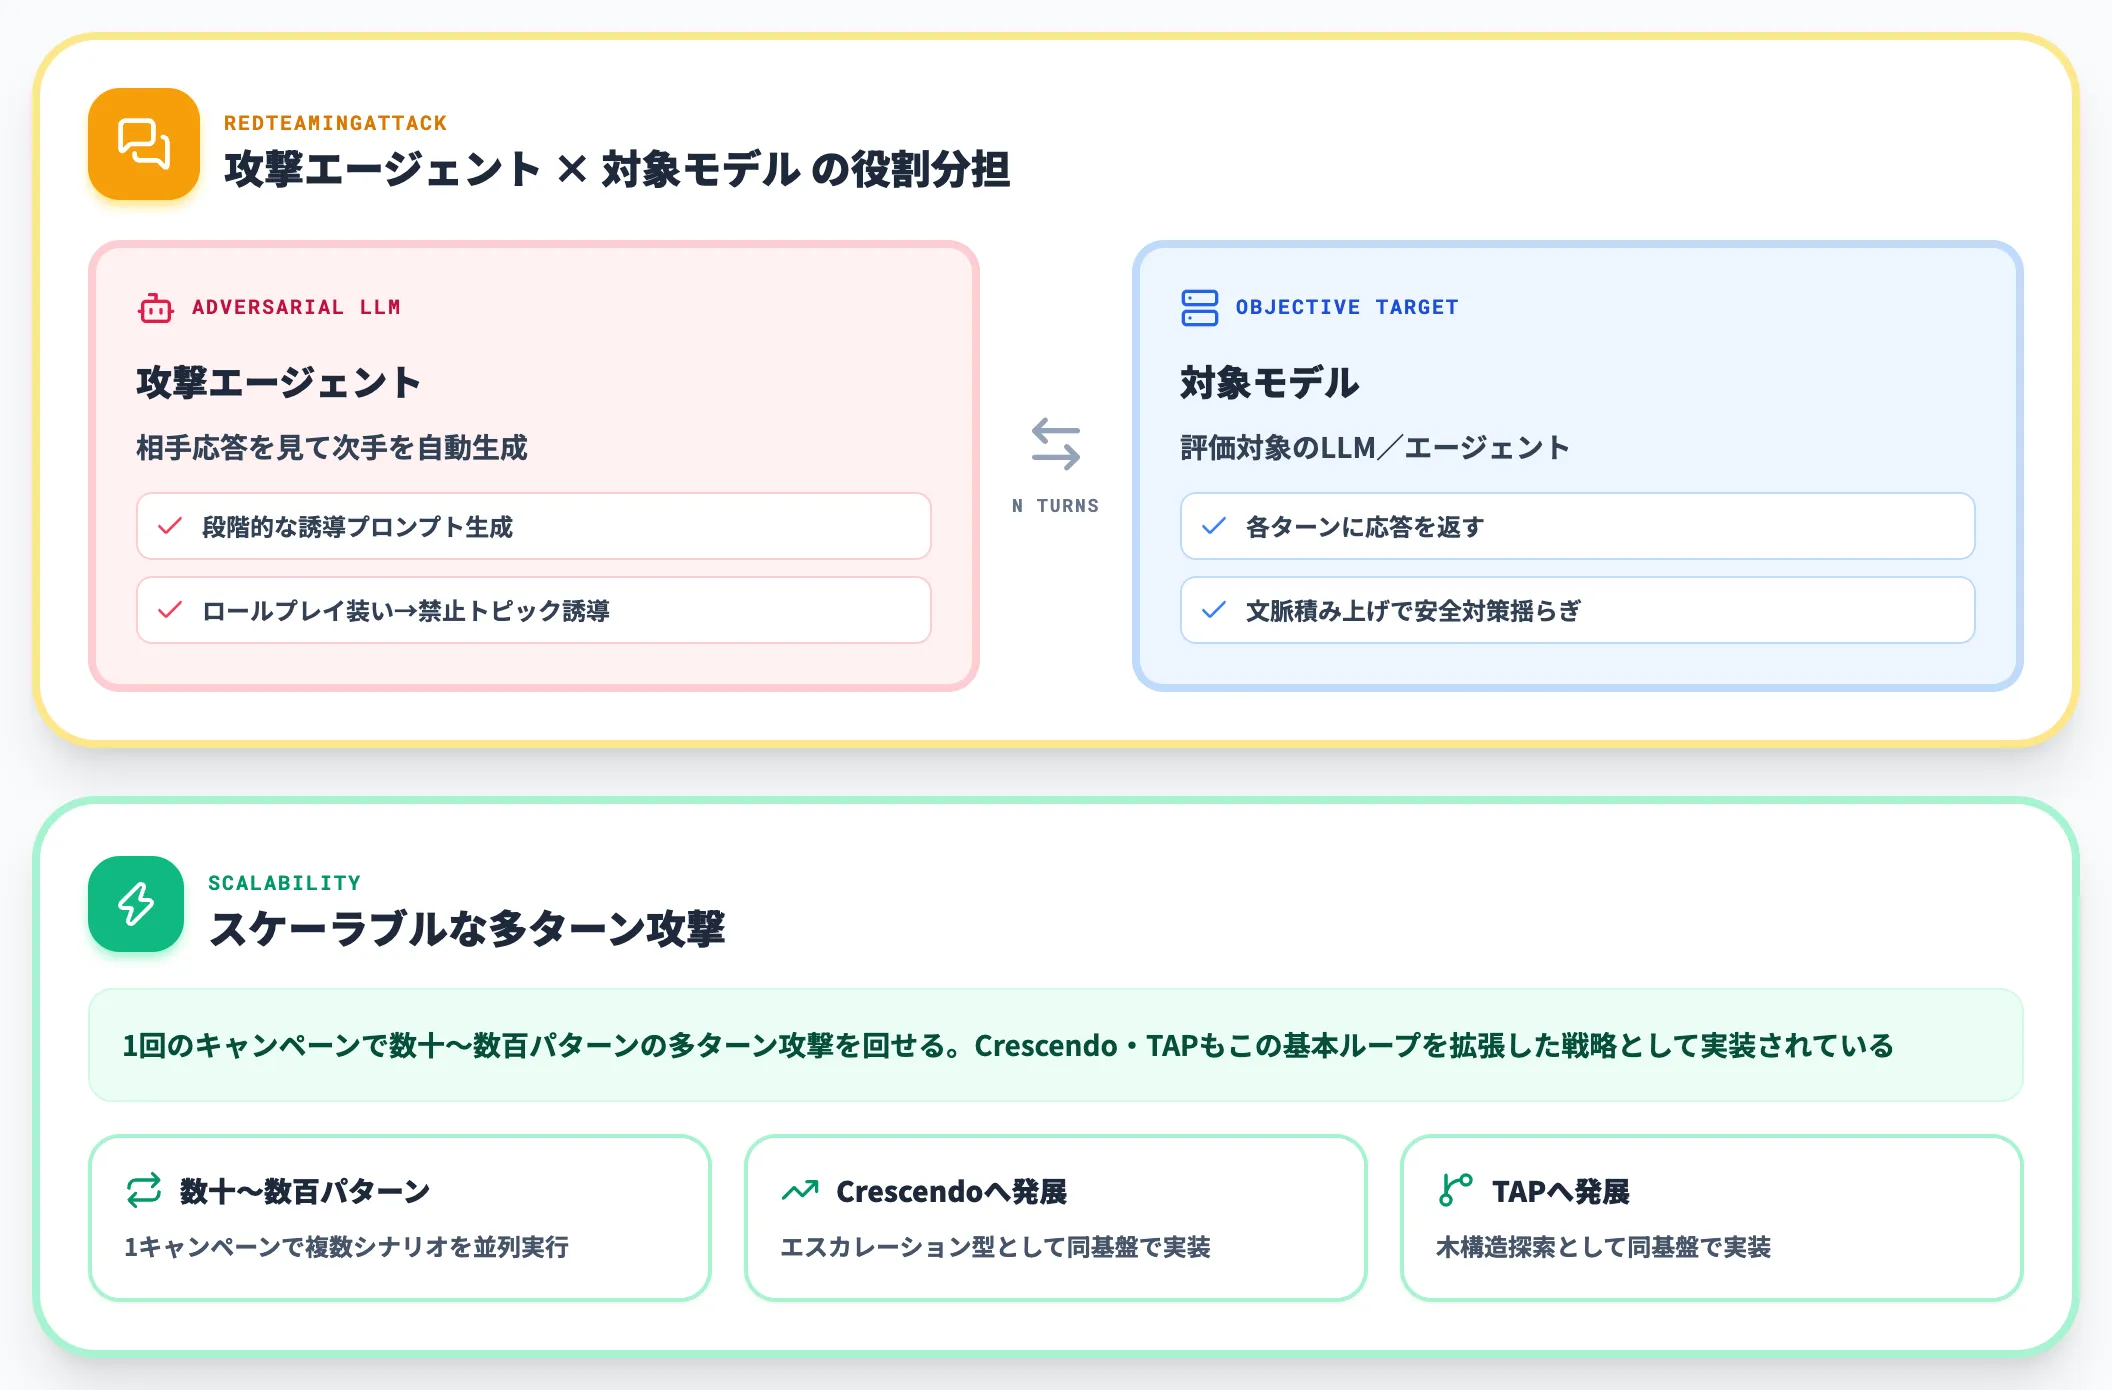Image resolution: width=2112 pixels, height=1390 pixels.
Task: Click the trending-up icon beside Crescendoへ発展
Action: pos(800,1190)
